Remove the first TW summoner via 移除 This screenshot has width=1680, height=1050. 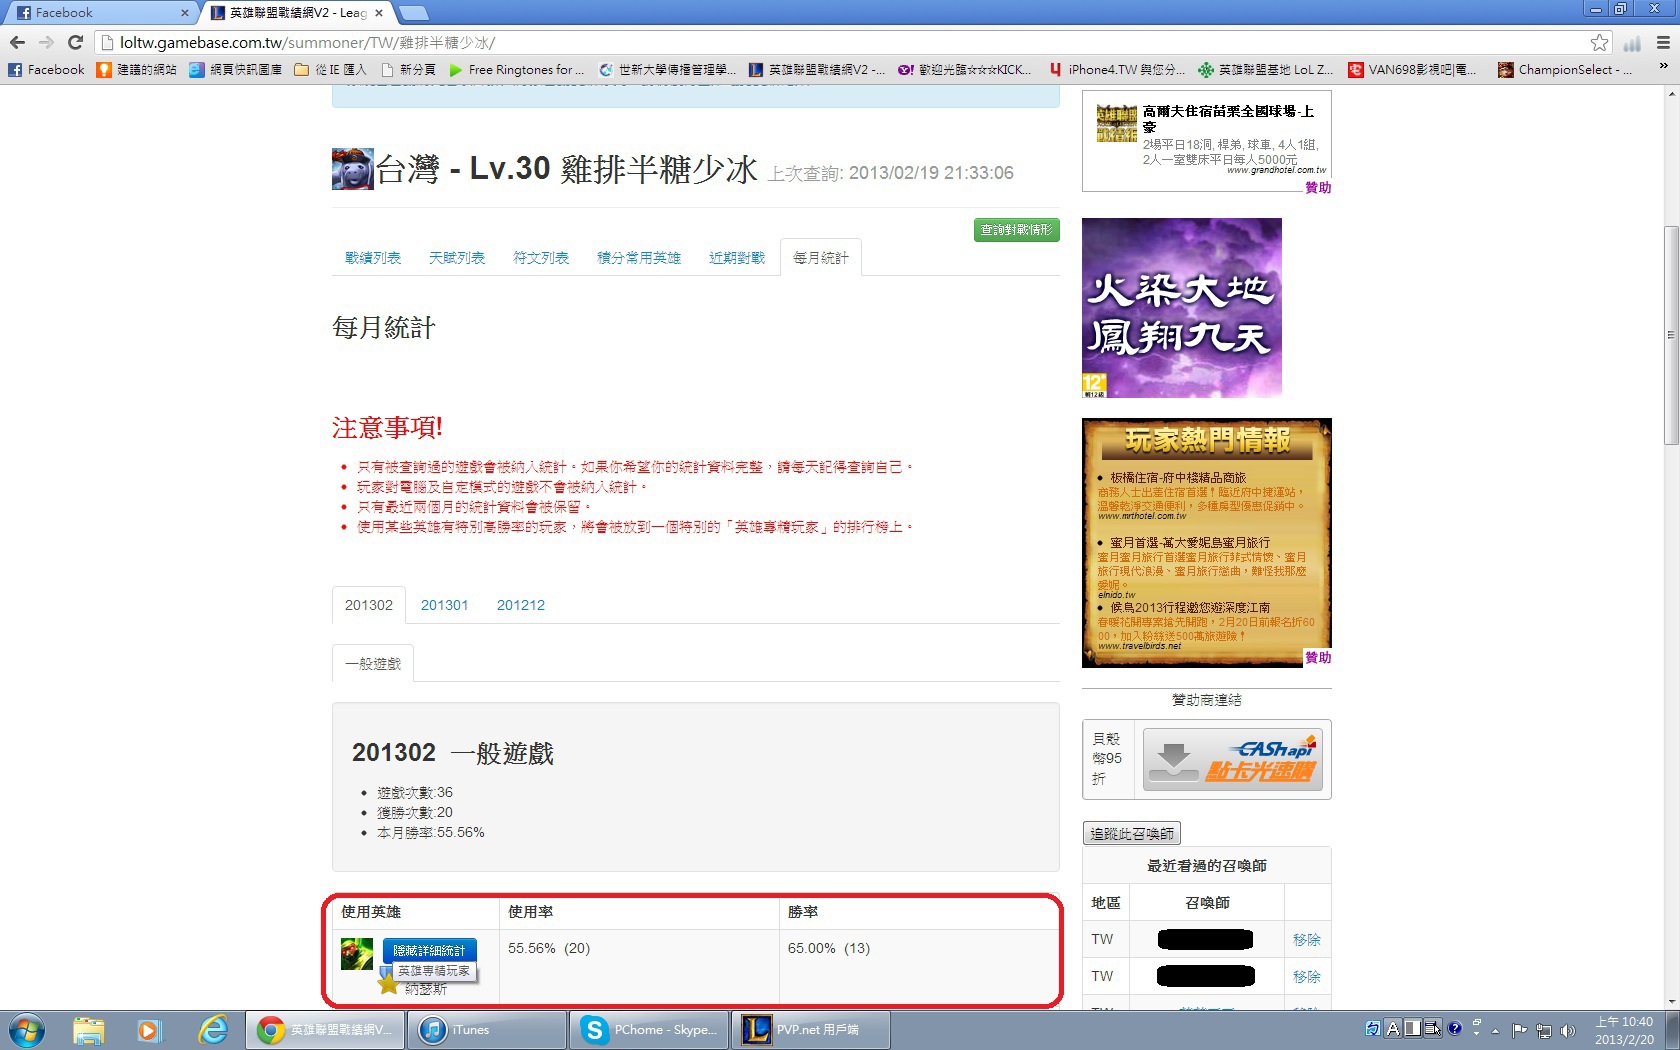[x=1306, y=940]
